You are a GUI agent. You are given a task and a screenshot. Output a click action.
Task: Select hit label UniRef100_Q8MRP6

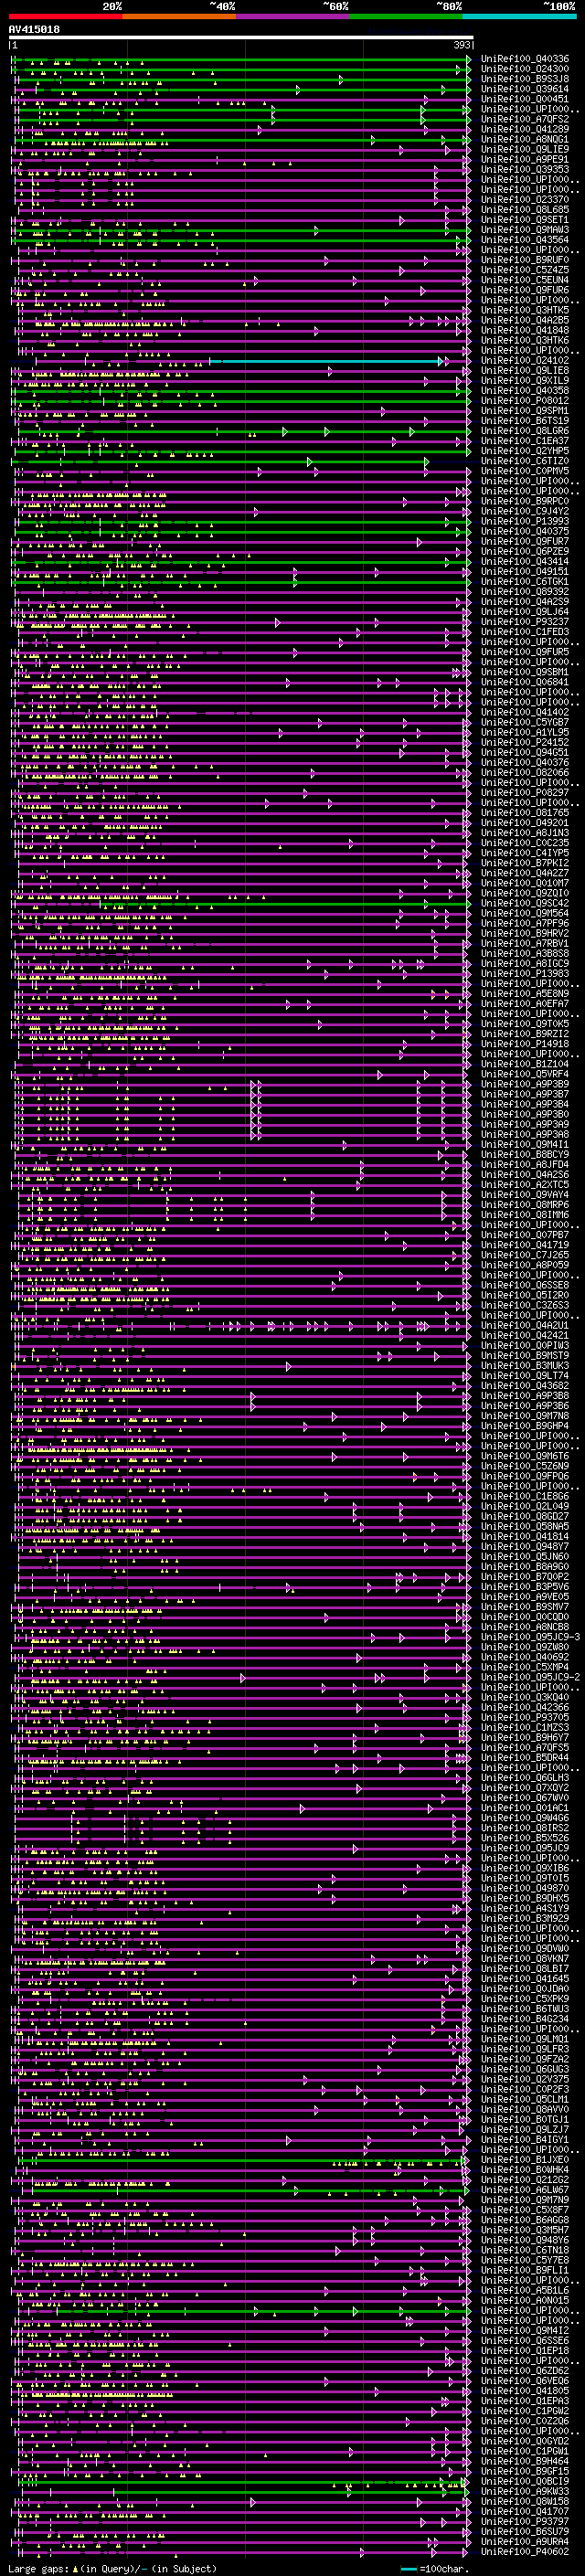(x=525, y=1205)
